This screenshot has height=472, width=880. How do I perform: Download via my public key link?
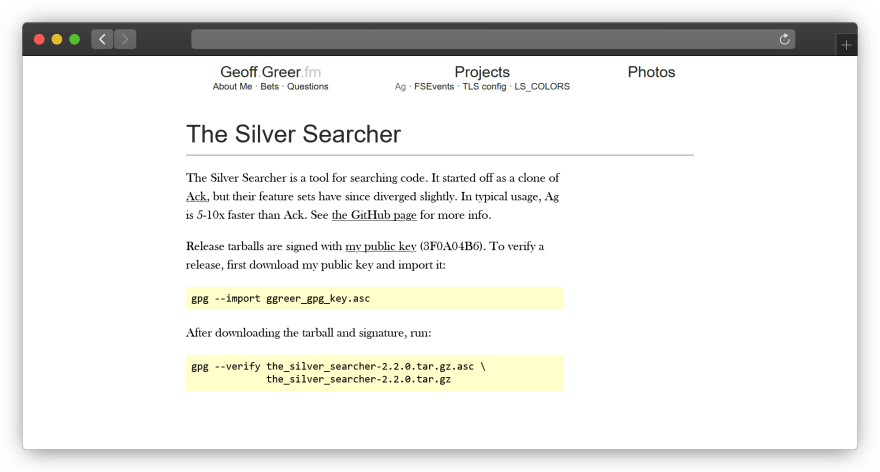(x=381, y=246)
